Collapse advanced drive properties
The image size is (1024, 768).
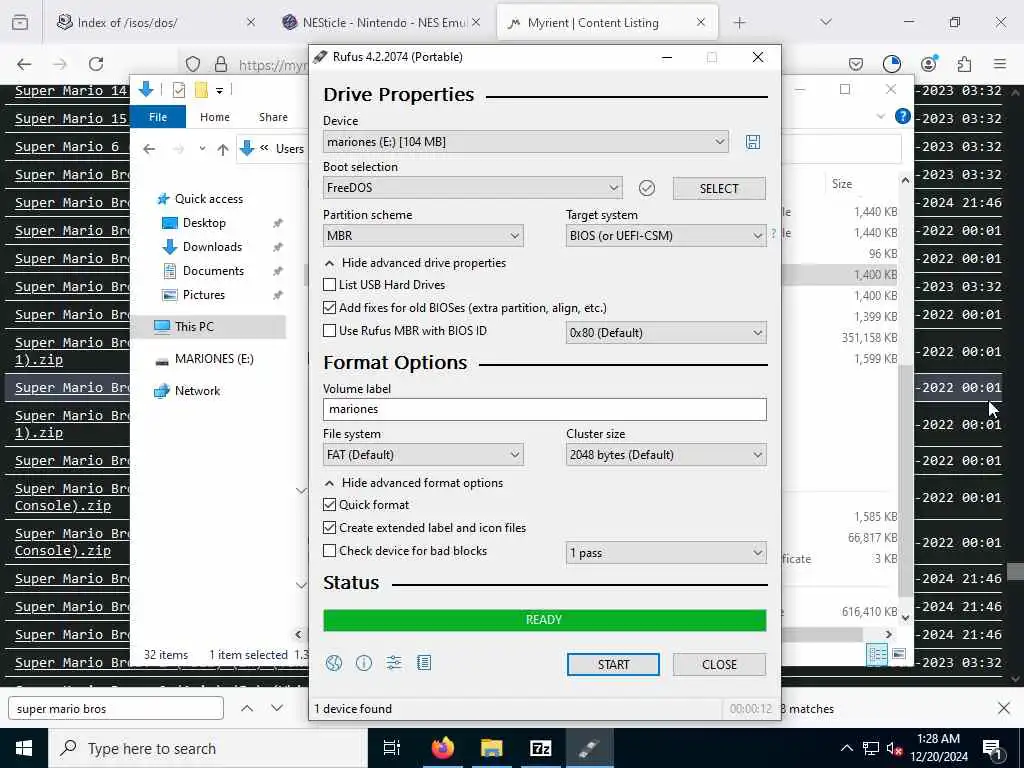(x=415, y=263)
